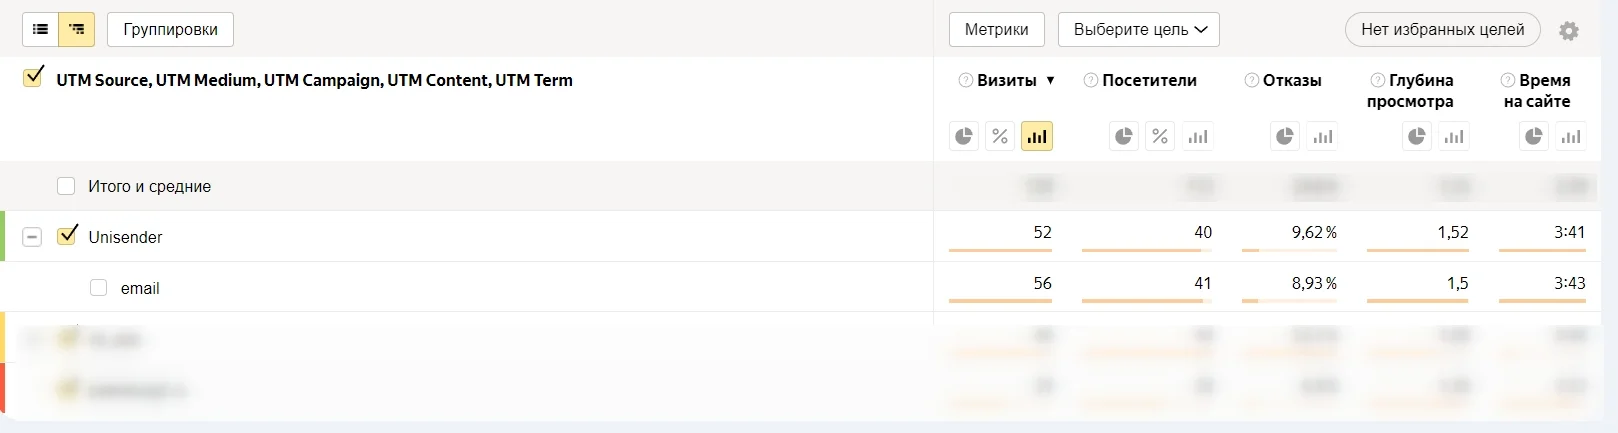1618x433 pixels.
Task: Uncheck the Unisender row checkbox
Action: click(x=67, y=236)
